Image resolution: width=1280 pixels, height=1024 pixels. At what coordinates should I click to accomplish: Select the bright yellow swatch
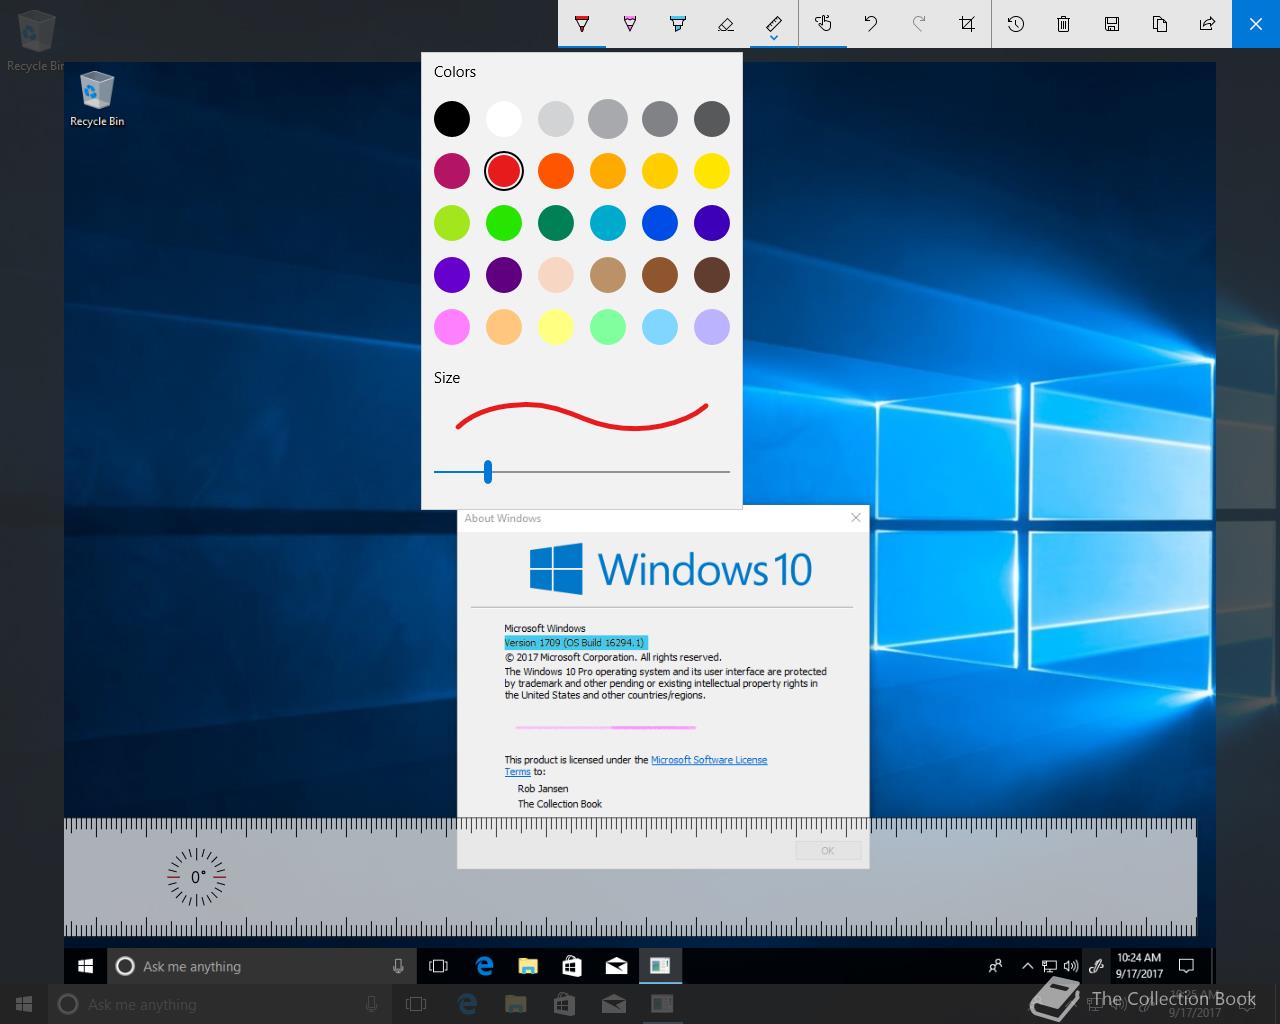point(712,171)
